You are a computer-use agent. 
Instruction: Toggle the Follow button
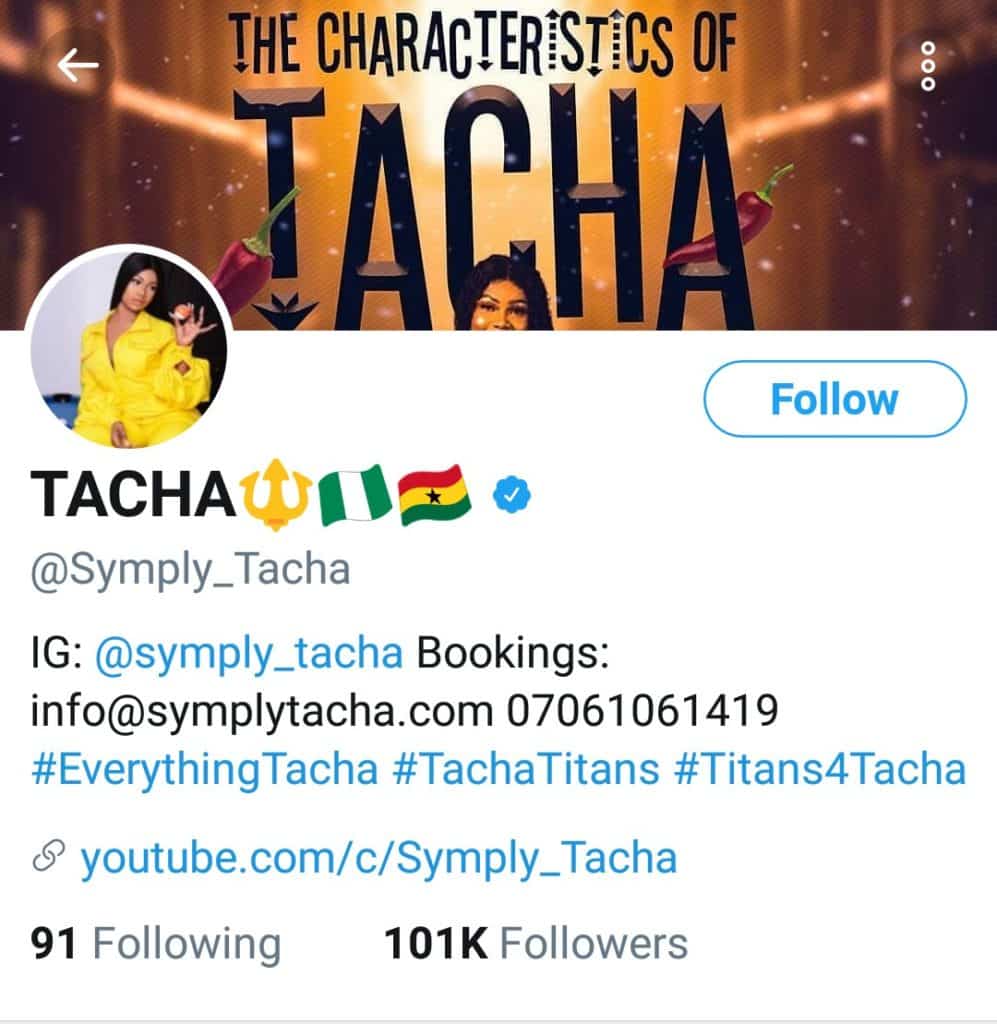[835, 399]
